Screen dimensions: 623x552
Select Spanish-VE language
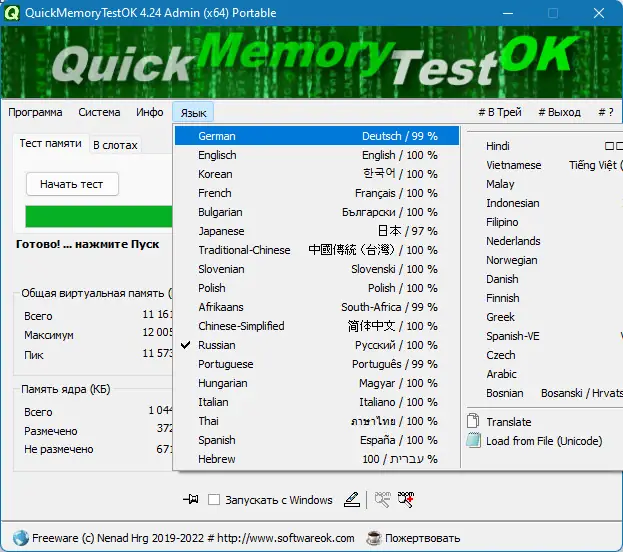coord(544,336)
